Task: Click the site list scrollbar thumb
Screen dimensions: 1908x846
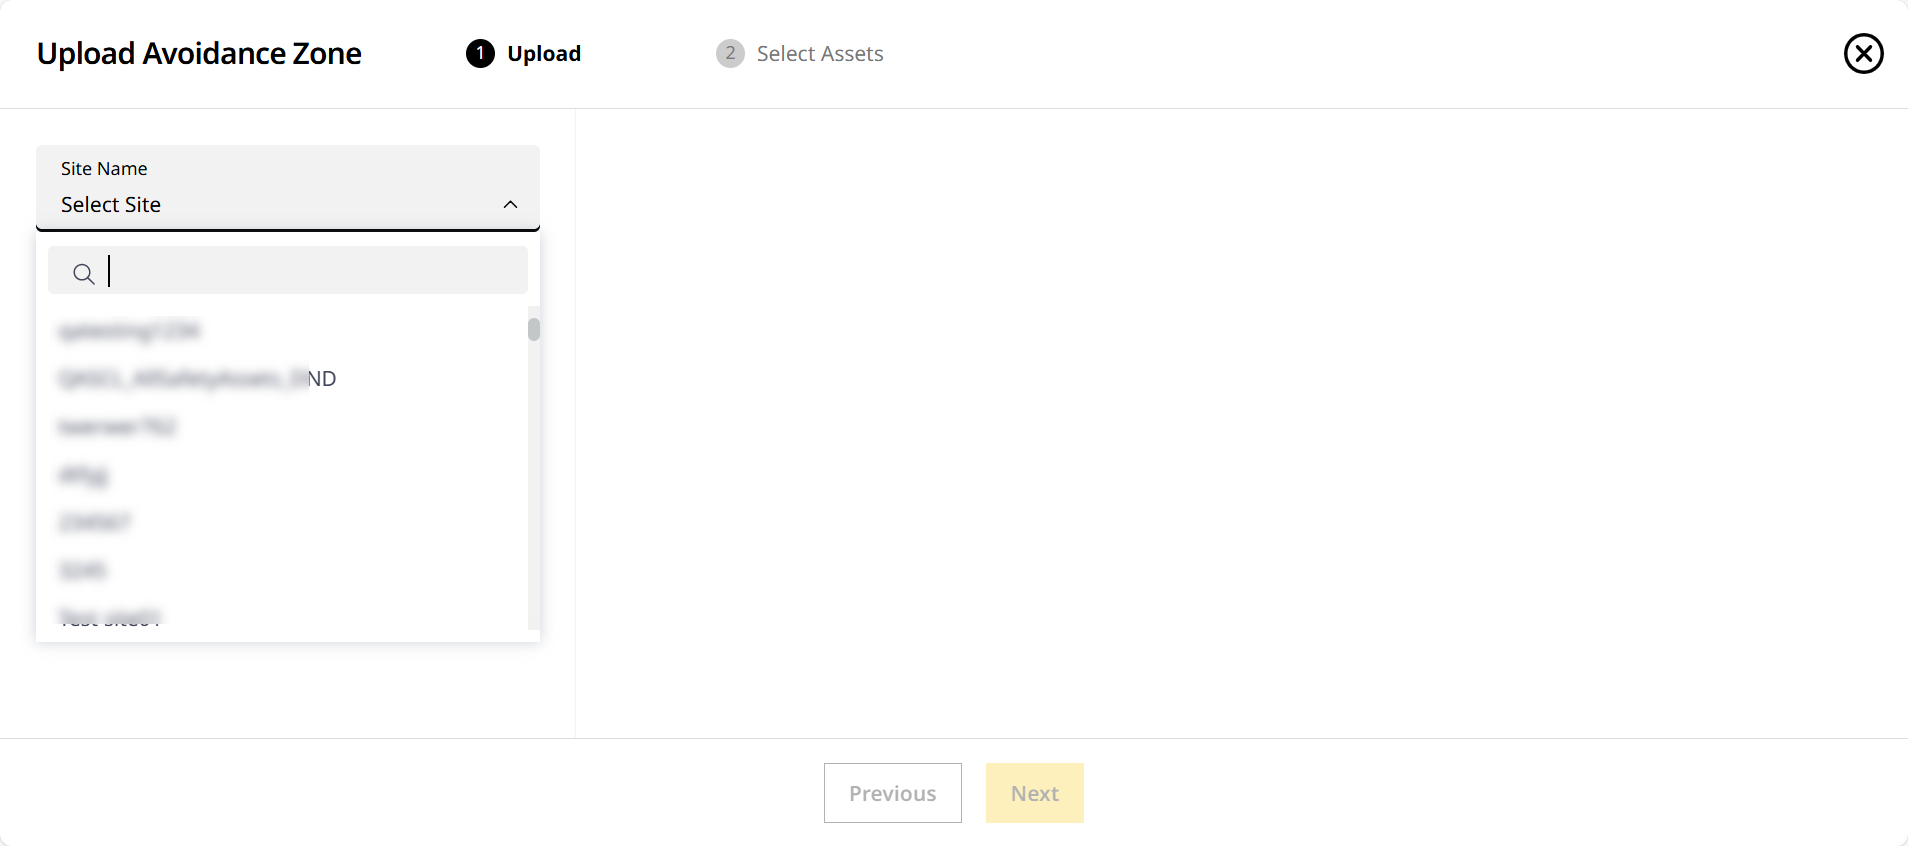Action: [534, 329]
